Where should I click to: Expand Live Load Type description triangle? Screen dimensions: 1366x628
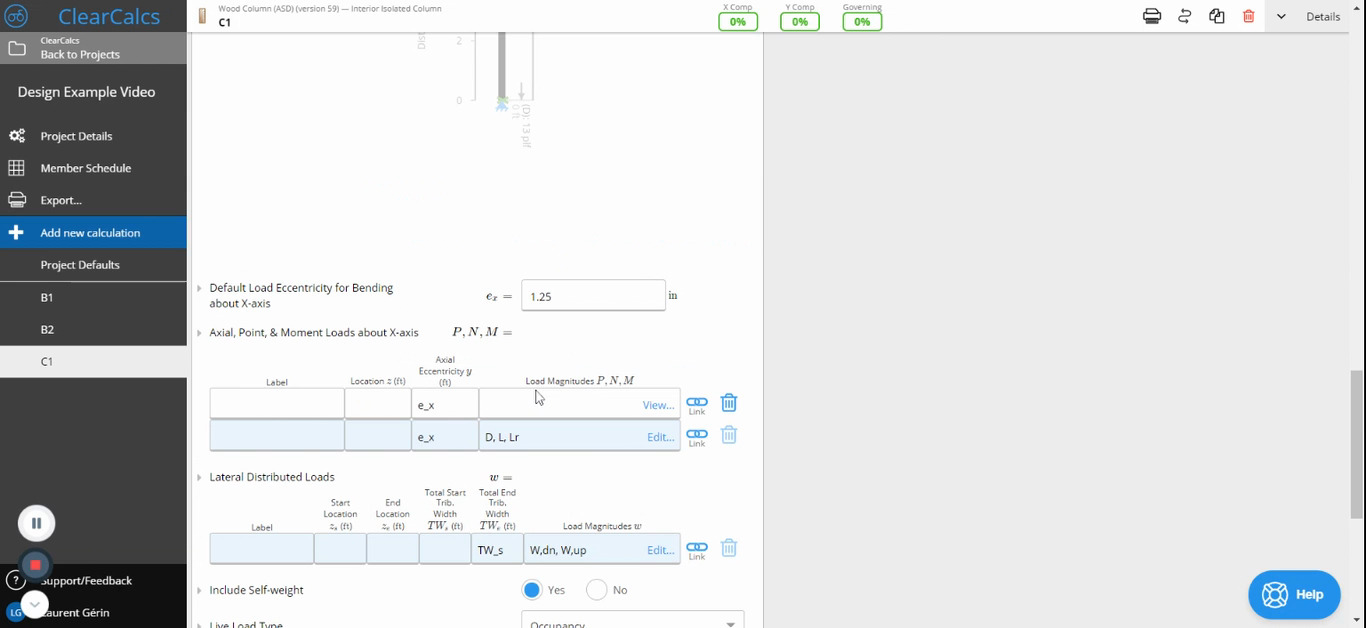pyautogui.click(x=200, y=624)
